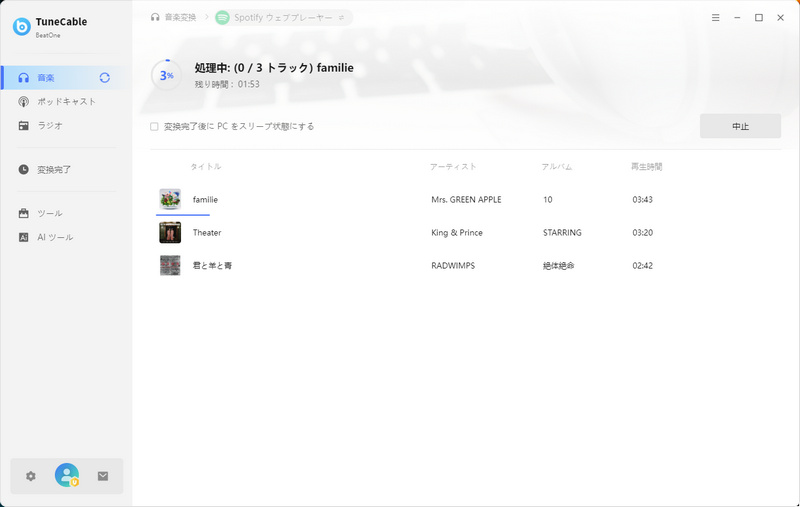This screenshot has width=800, height=507.
Task: Click the remaining time 01:53 text
Action: [227, 84]
